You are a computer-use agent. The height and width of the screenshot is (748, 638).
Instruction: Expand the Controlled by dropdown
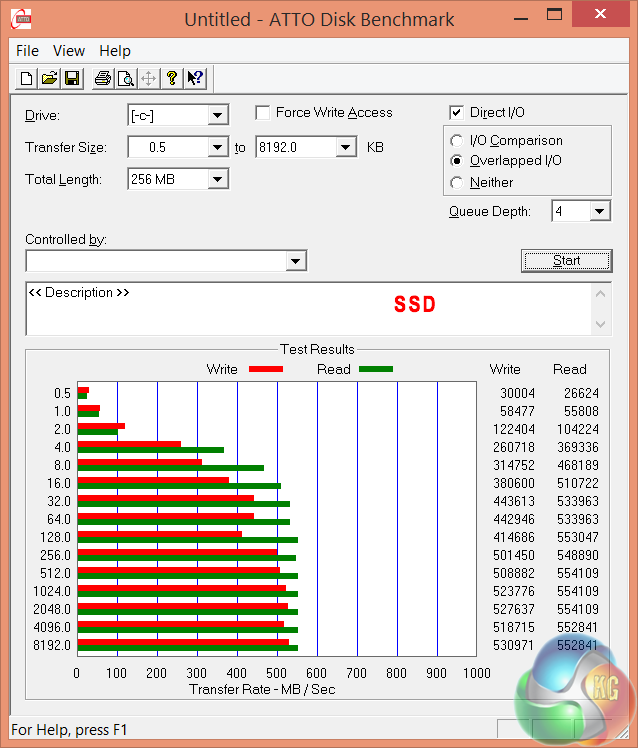295,261
